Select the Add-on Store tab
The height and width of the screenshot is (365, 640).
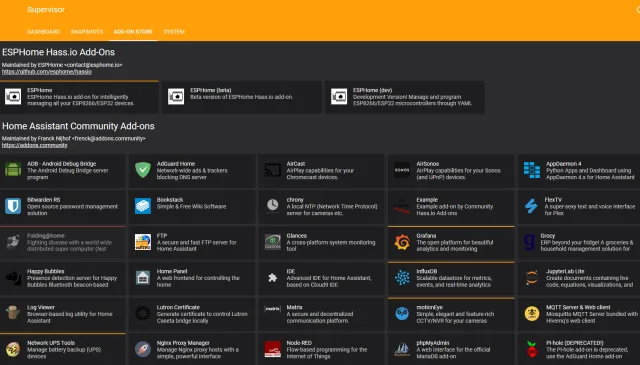click(x=133, y=32)
